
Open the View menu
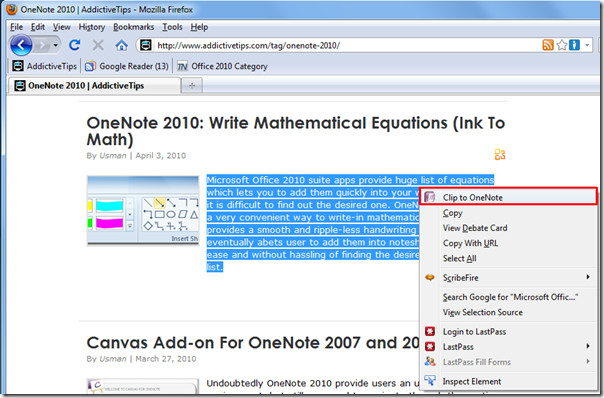(62, 27)
